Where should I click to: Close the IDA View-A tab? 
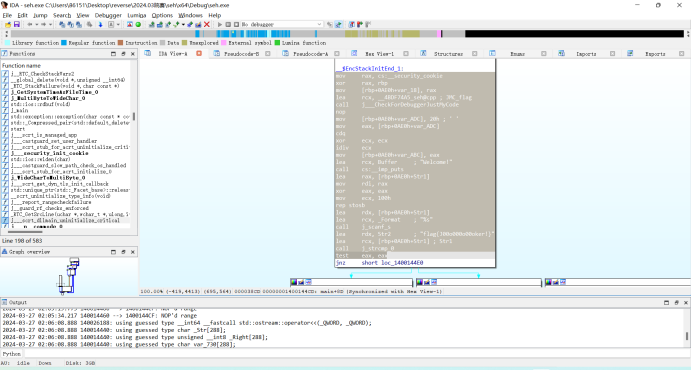coord(199,54)
